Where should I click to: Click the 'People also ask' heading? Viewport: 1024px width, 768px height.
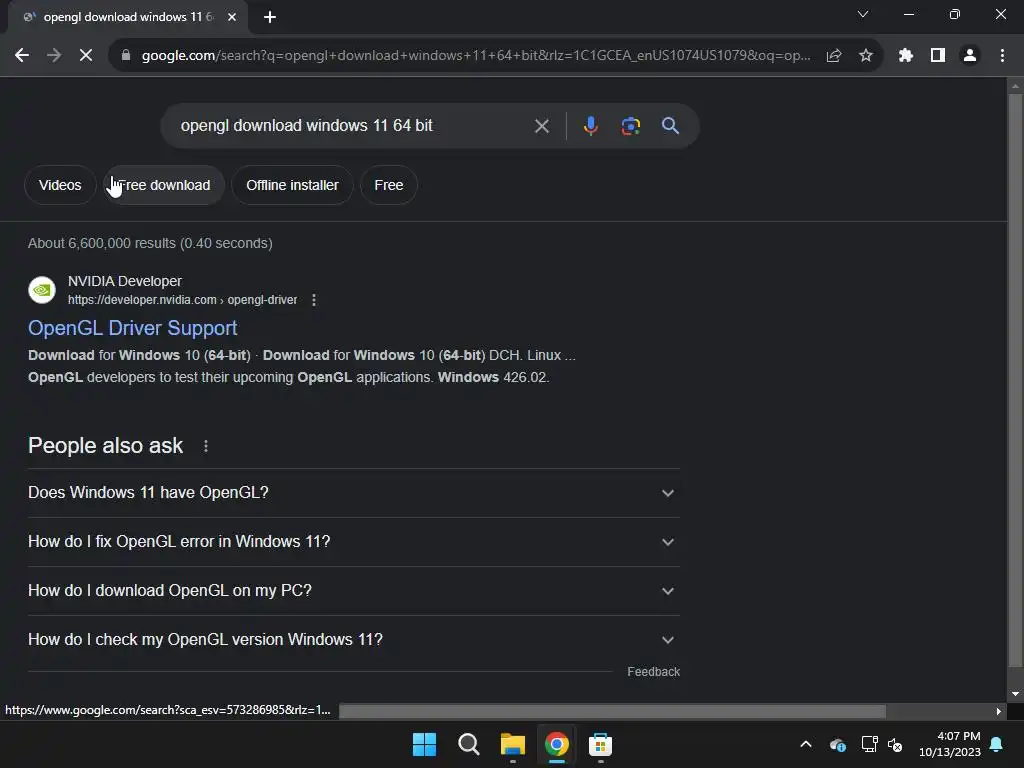pyautogui.click(x=105, y=445)
